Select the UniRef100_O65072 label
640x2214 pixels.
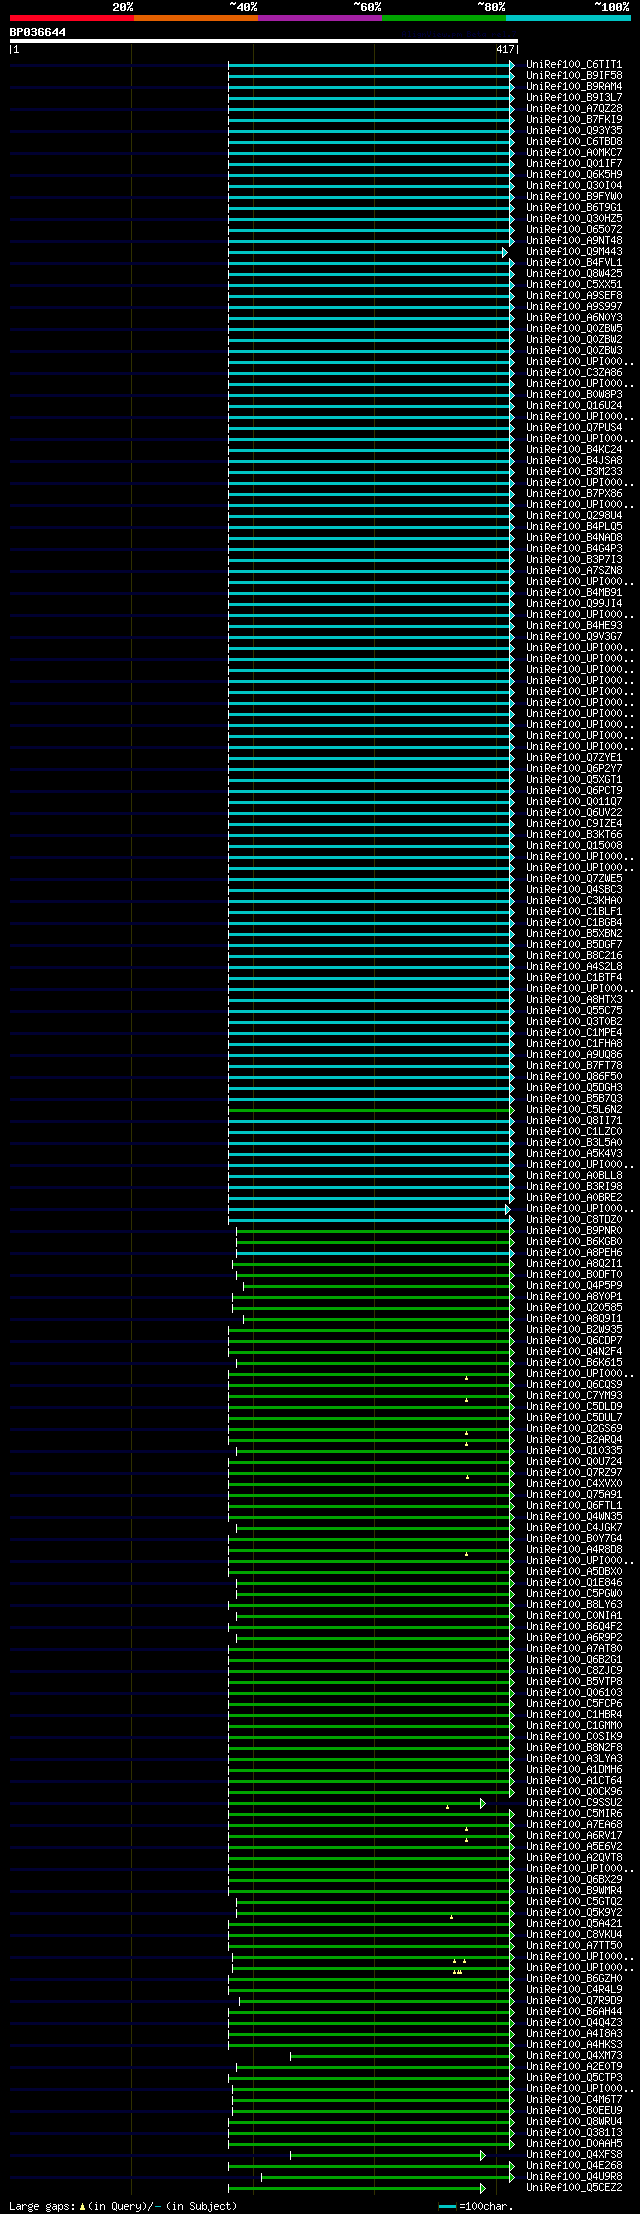[574, 229]
